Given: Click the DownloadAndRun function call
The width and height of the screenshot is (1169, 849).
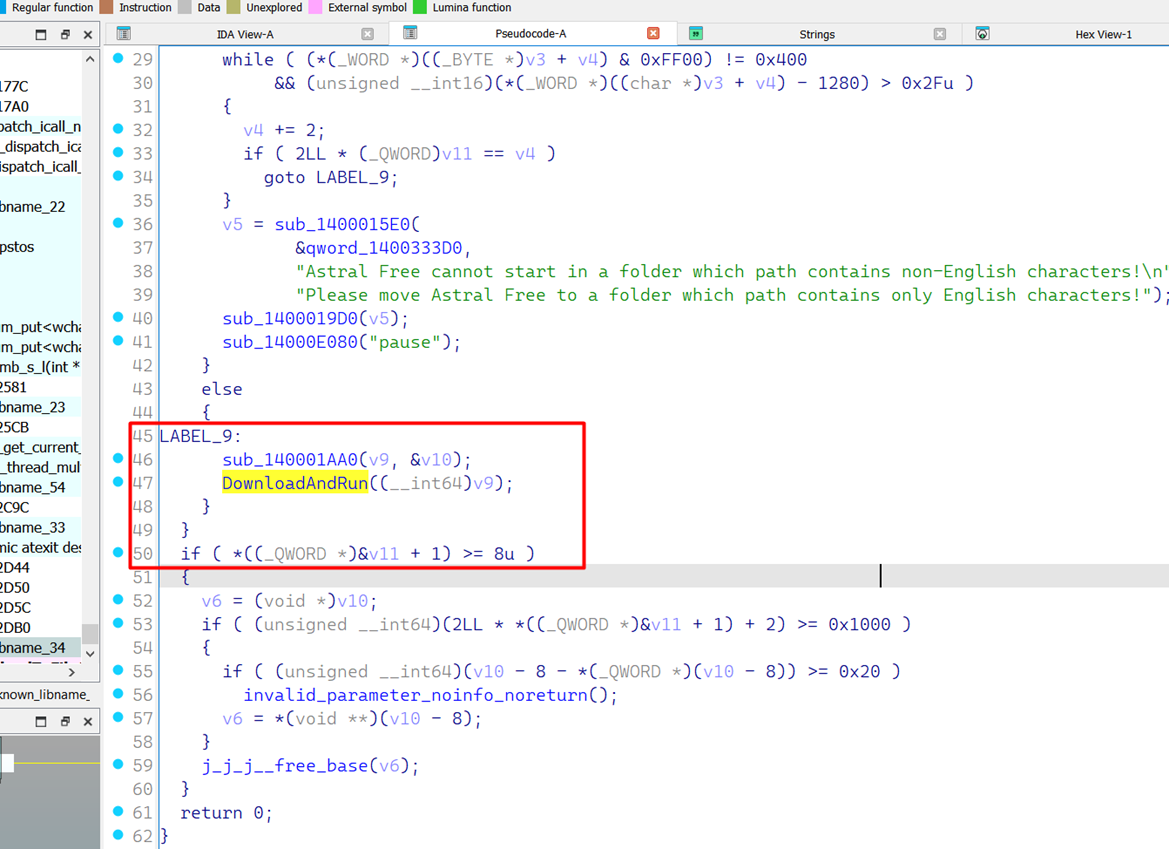Looking at the screenshot, I should coord(294,483).
